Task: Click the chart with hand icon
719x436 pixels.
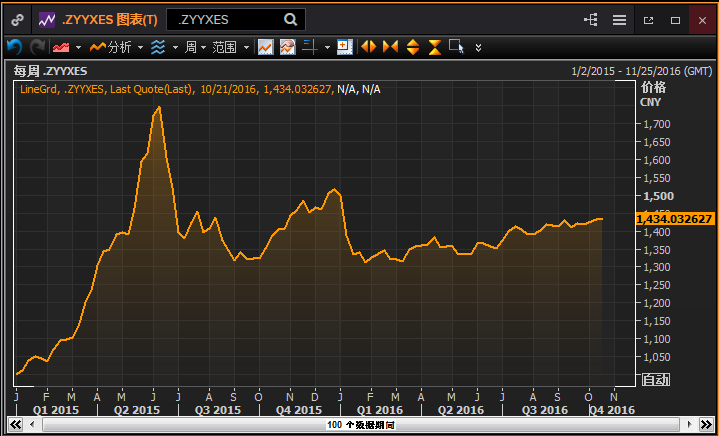Action: 288,47
